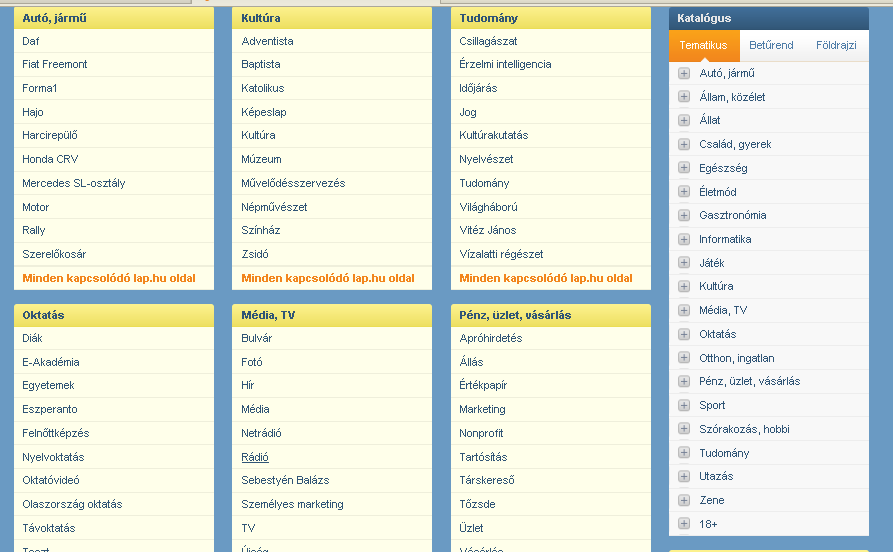Switch to the Földrajzi catalog tab
Image resolution: width=893 pixels, height=552 pixels.
(x=836, y=46)
